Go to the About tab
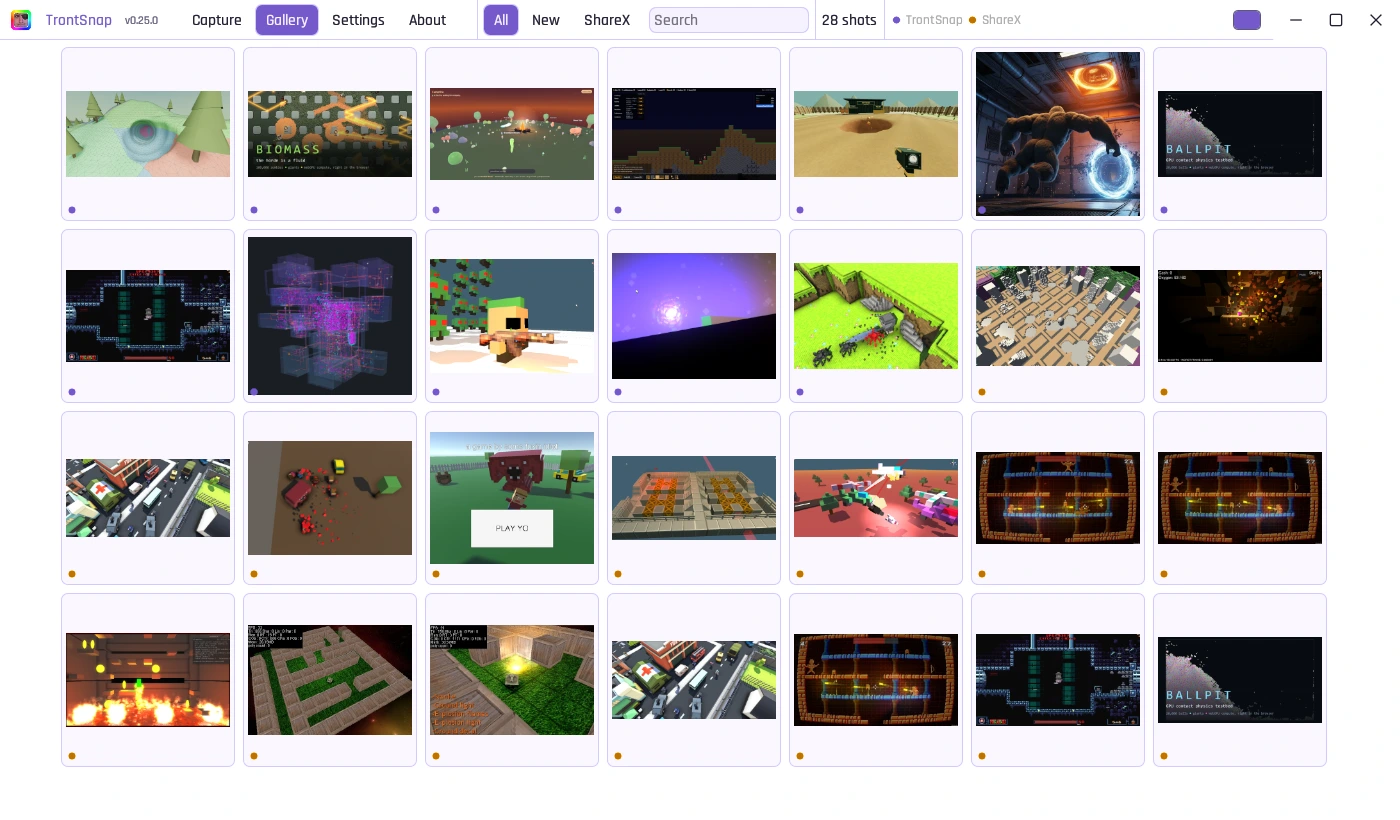1400x820 pixels. tap(427, 20)
